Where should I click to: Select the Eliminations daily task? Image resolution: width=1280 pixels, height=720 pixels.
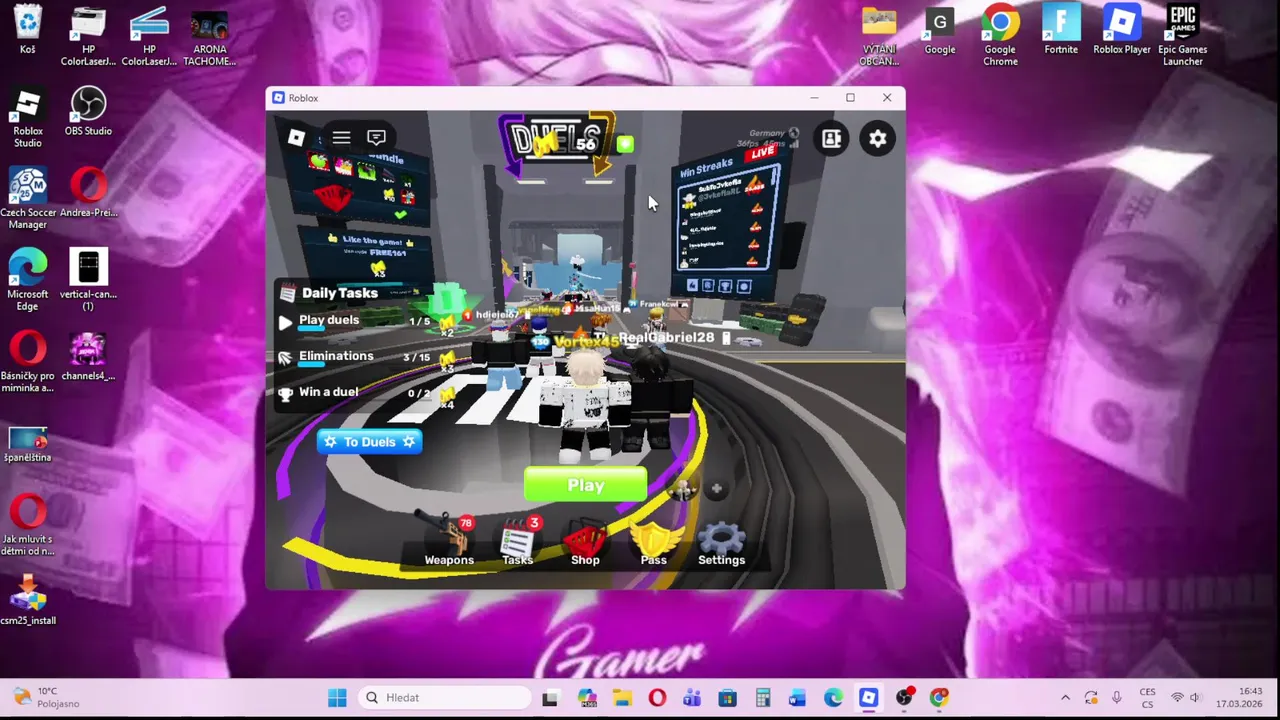point(365,357)
